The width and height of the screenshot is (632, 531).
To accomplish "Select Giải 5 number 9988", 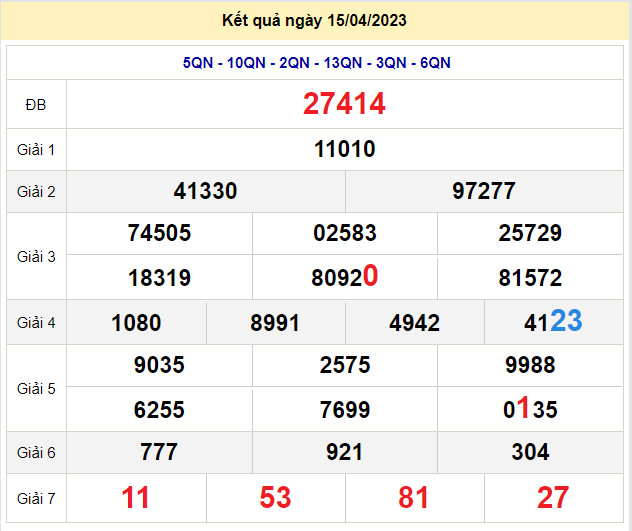I will (530, 365).
